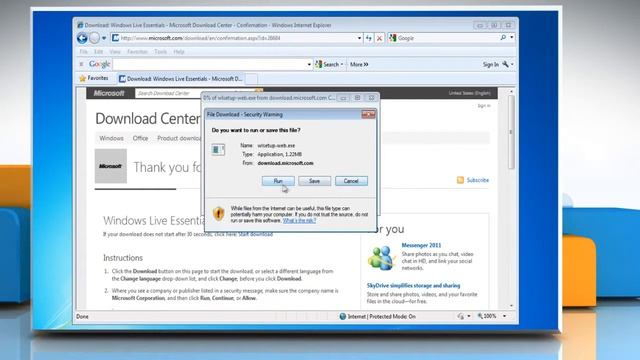Open the Edit menu
Image resolution: width=640 pixels, height=360 pixels.
click(98, 52)
